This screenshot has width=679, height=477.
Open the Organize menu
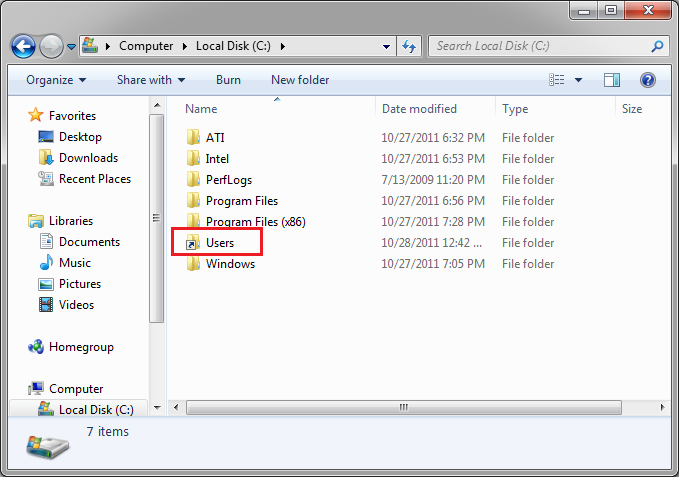[x=56, y=80]
